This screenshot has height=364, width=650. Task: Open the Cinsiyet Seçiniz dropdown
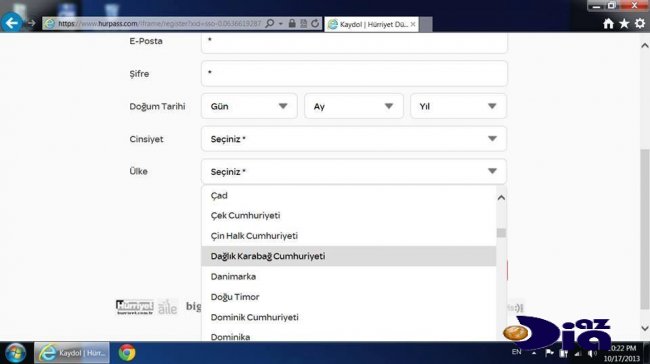(354, 139)
